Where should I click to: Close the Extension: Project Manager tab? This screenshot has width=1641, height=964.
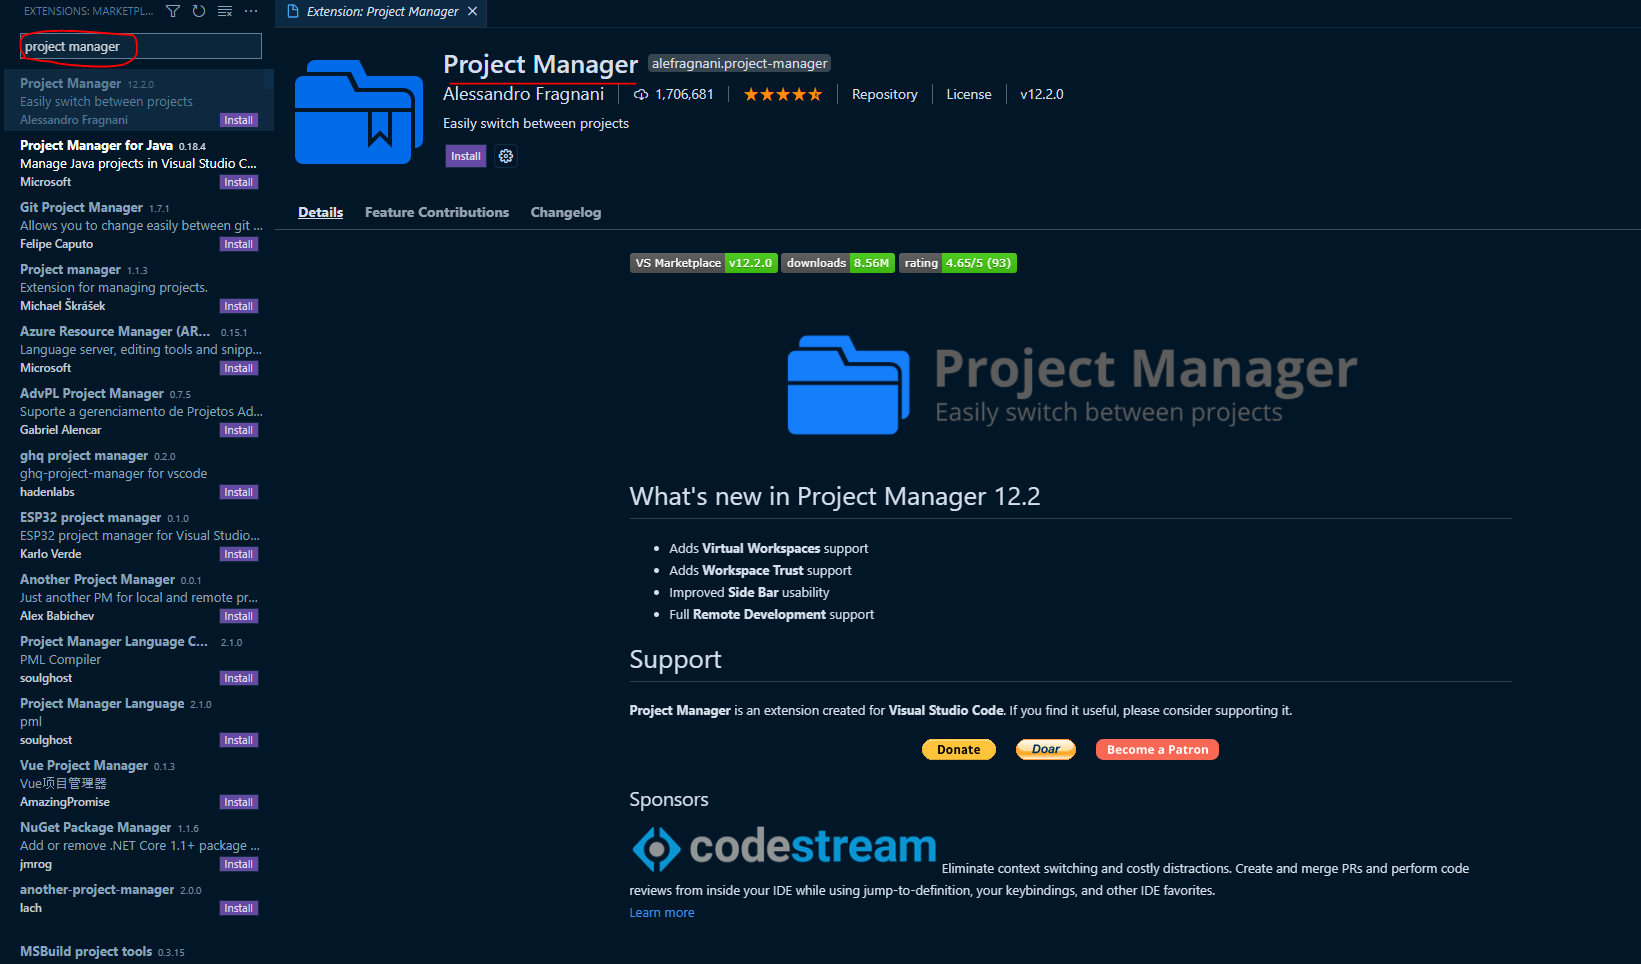point(473,11)
